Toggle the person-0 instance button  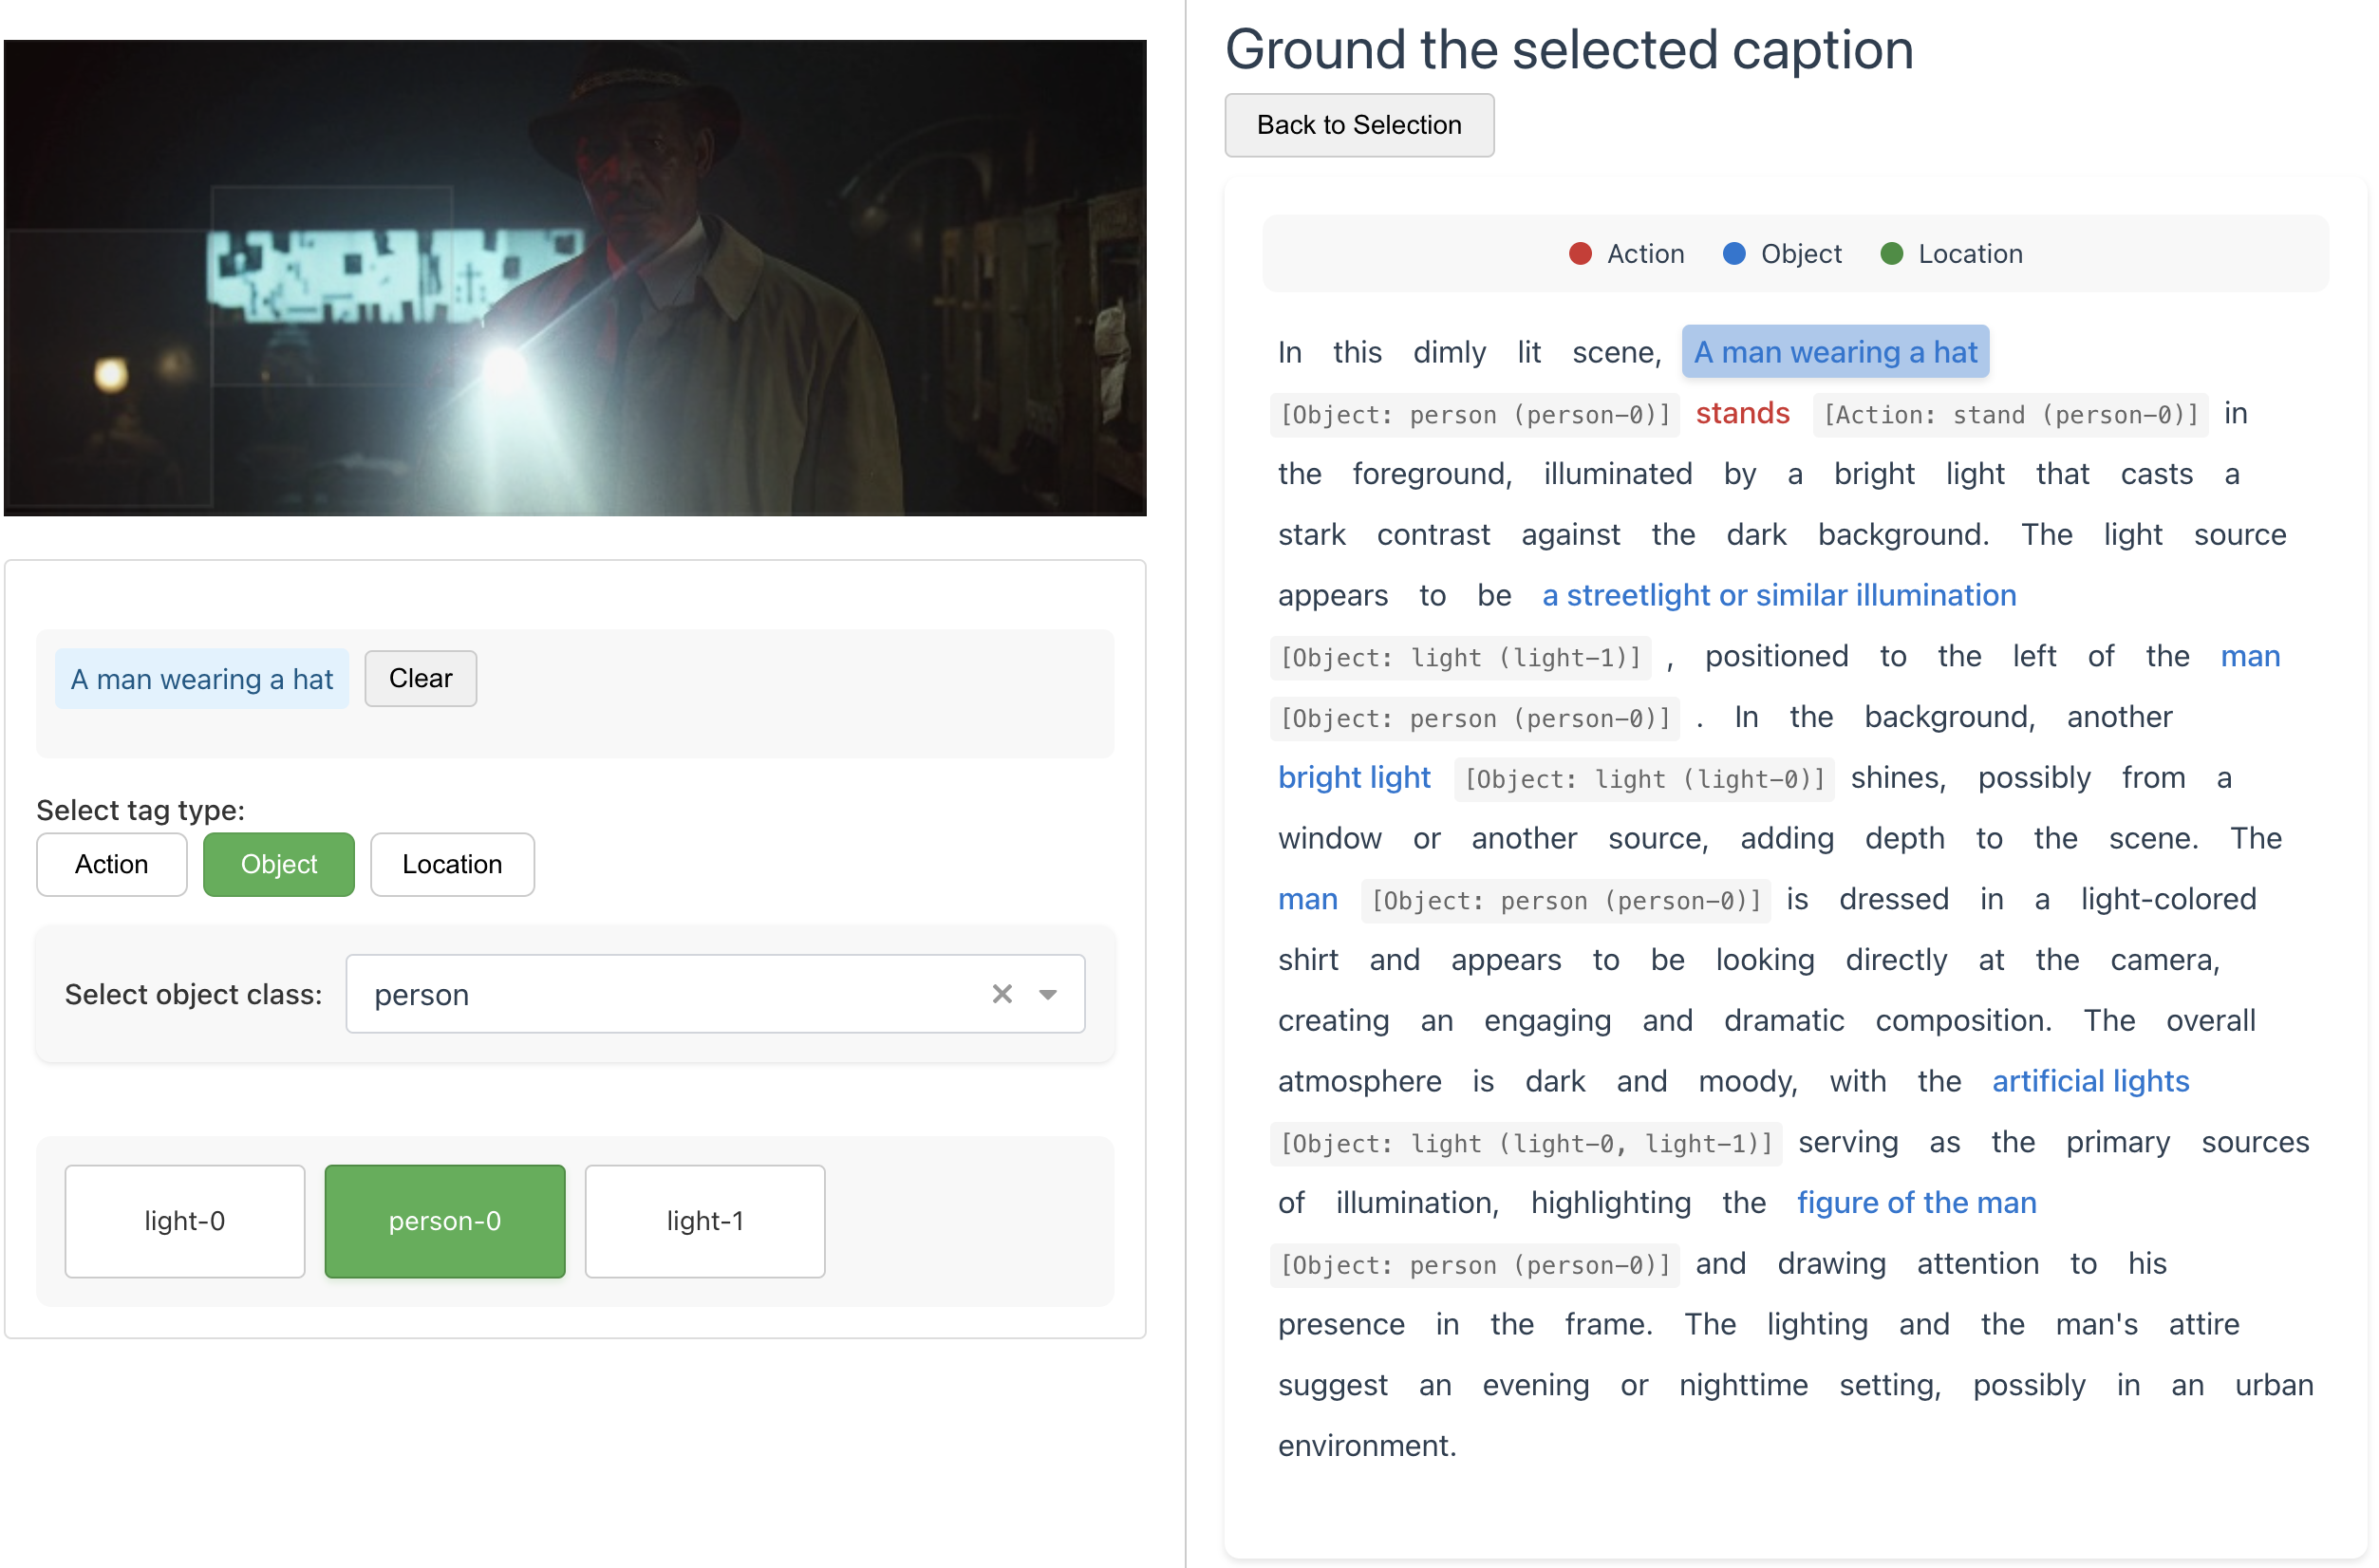pos(444,1221)
